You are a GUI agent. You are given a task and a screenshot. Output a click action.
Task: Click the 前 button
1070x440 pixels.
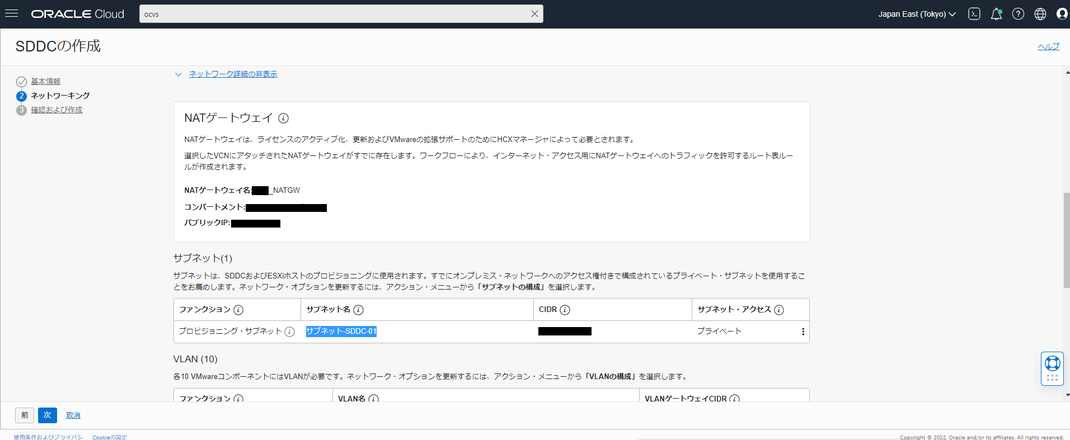point(25,415)
